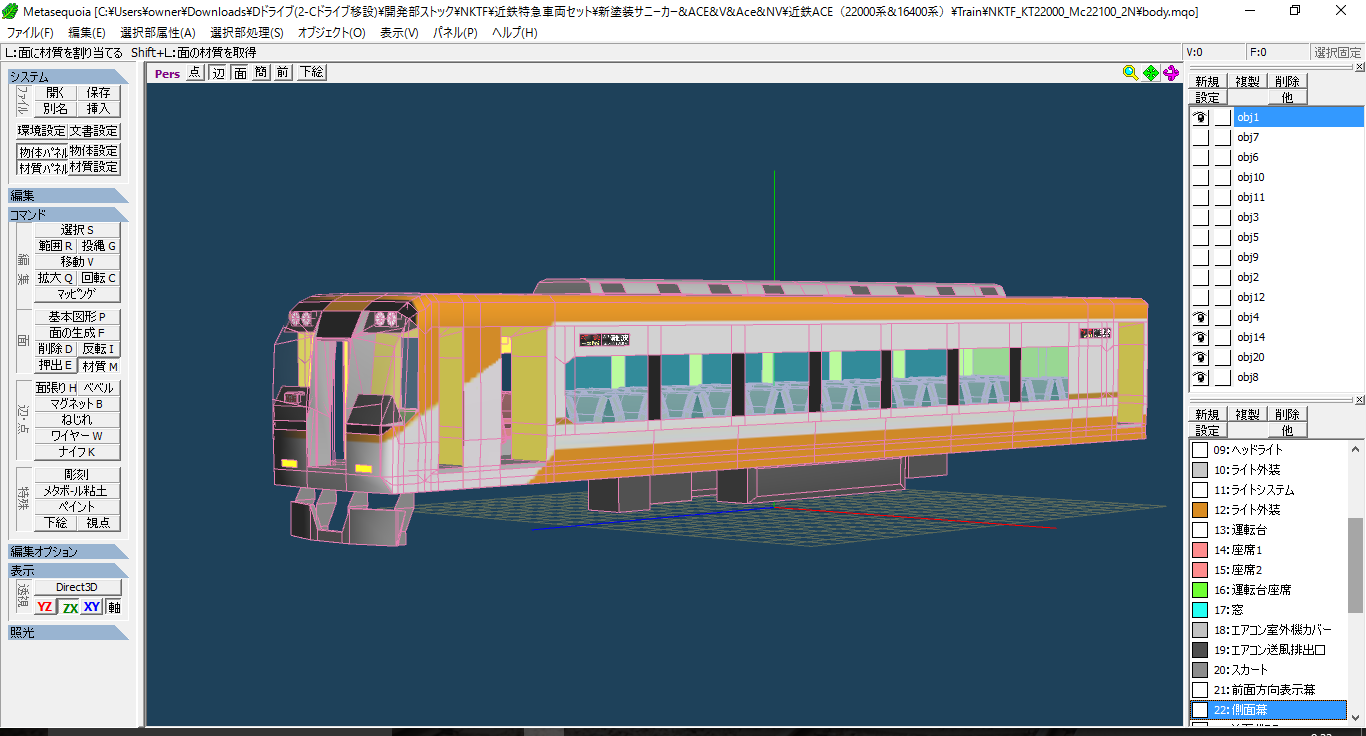Viewport: 1366px width, 736px height.
Task: Hide obj1 using its eye icon
Action: tap(1200, 117)
